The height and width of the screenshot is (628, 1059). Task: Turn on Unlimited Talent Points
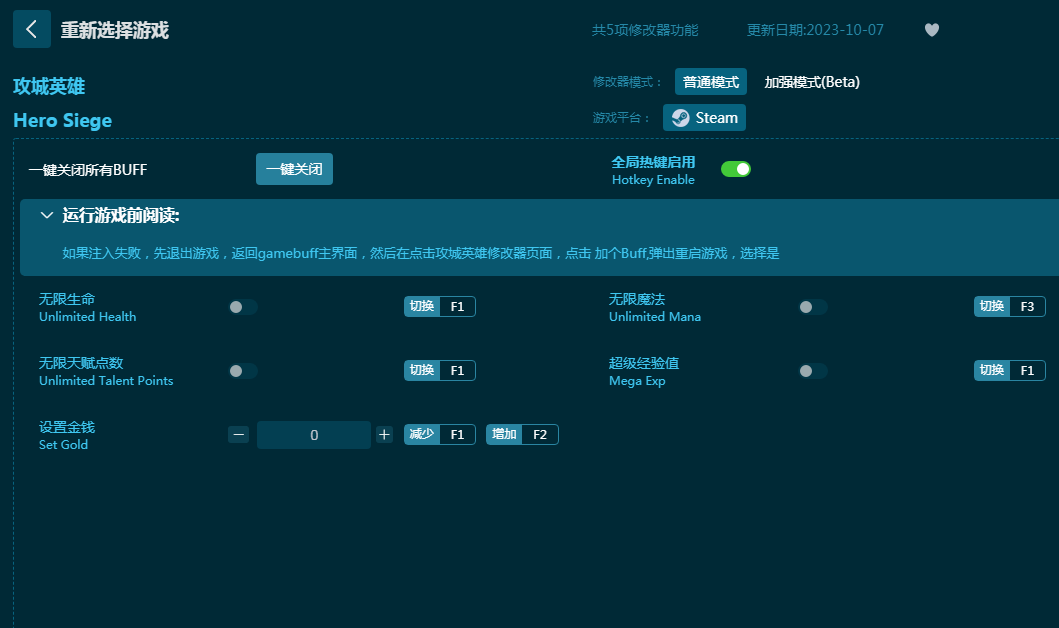(x=242, y=371)
